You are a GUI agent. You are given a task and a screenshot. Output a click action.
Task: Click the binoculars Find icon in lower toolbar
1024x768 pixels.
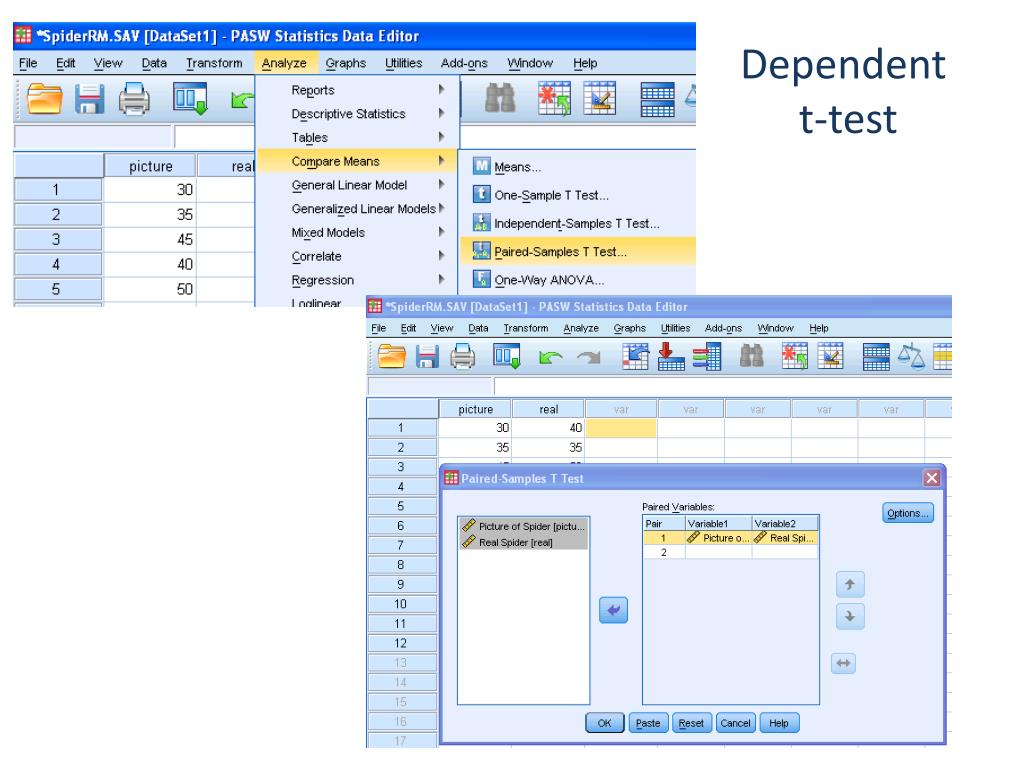tap(752, 357)
